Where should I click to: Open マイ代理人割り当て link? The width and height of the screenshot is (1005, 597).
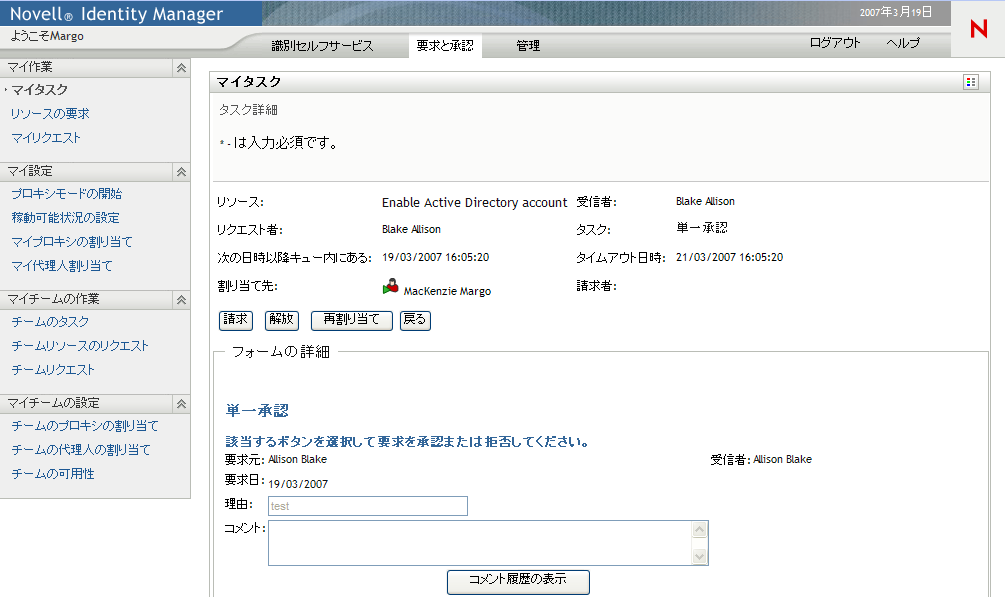[62, 265]
